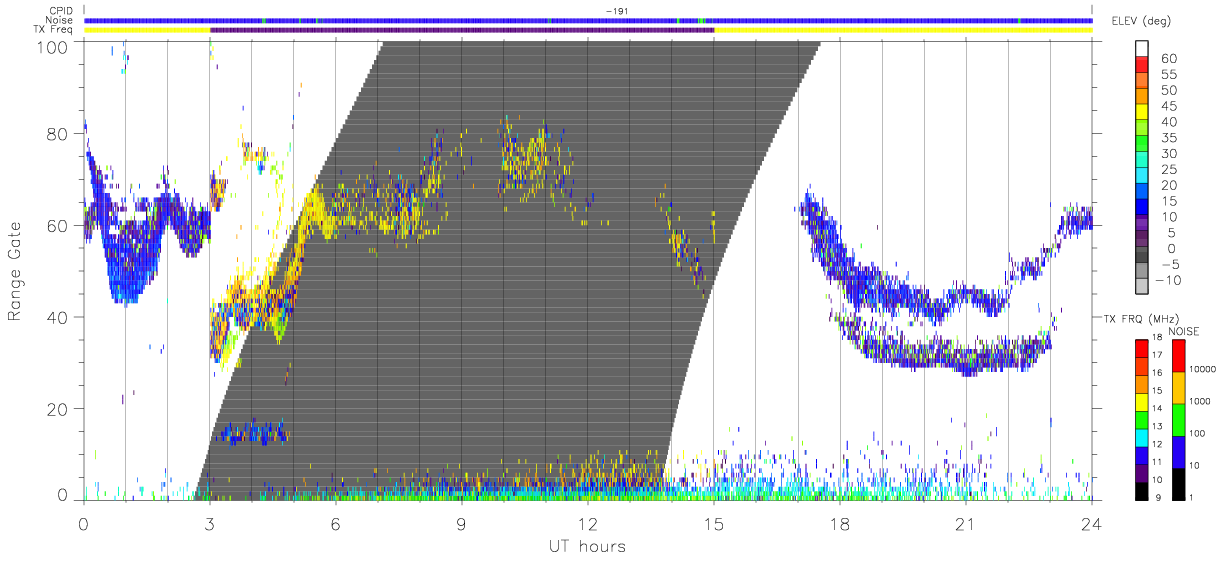Click the "40" tick label on the Range Gate axis
This screenshot has height=567, width=1228.
pos(59,317)
